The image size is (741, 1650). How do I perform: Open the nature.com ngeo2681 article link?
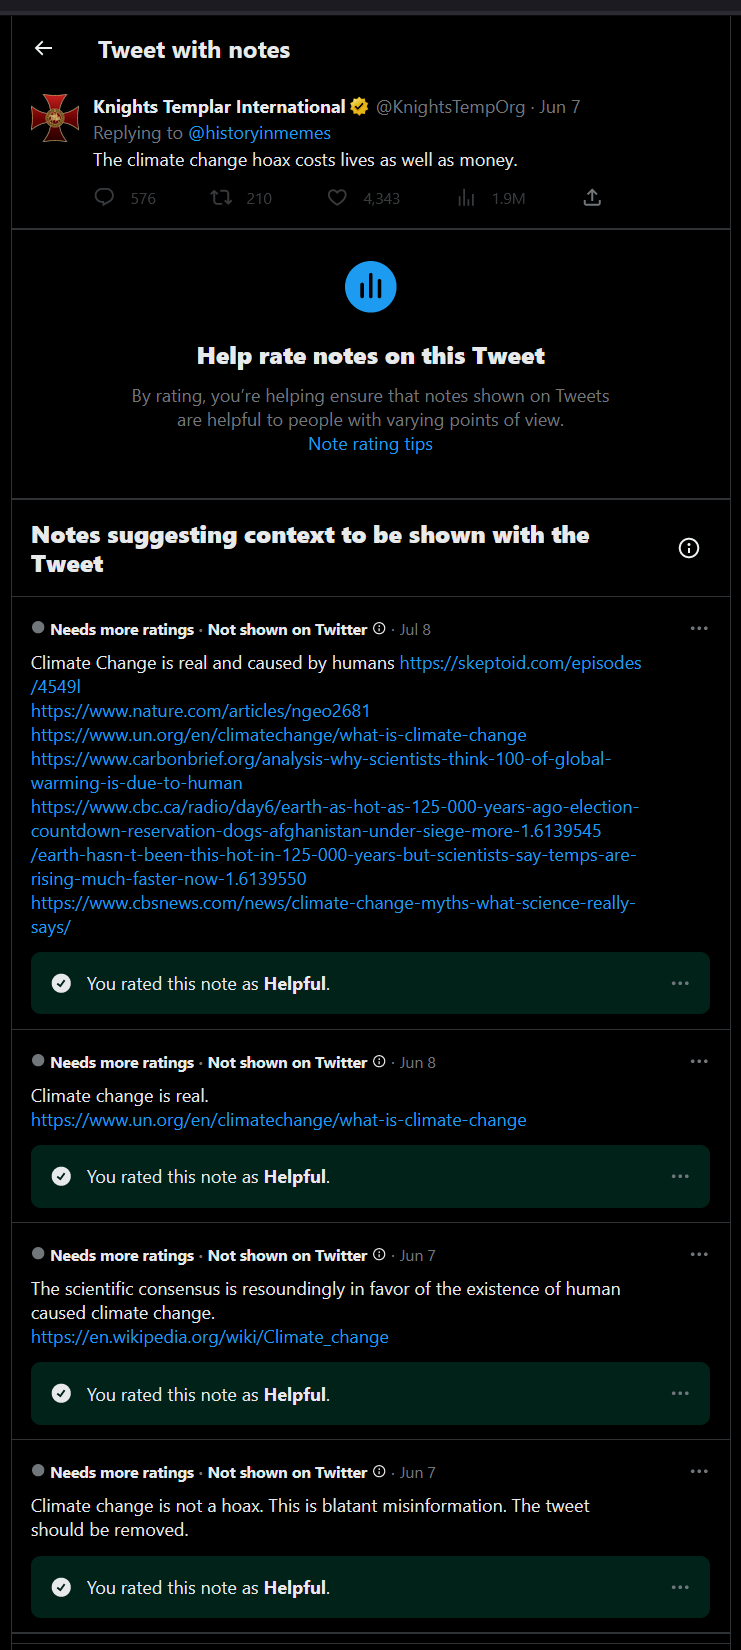coord(200,711)
